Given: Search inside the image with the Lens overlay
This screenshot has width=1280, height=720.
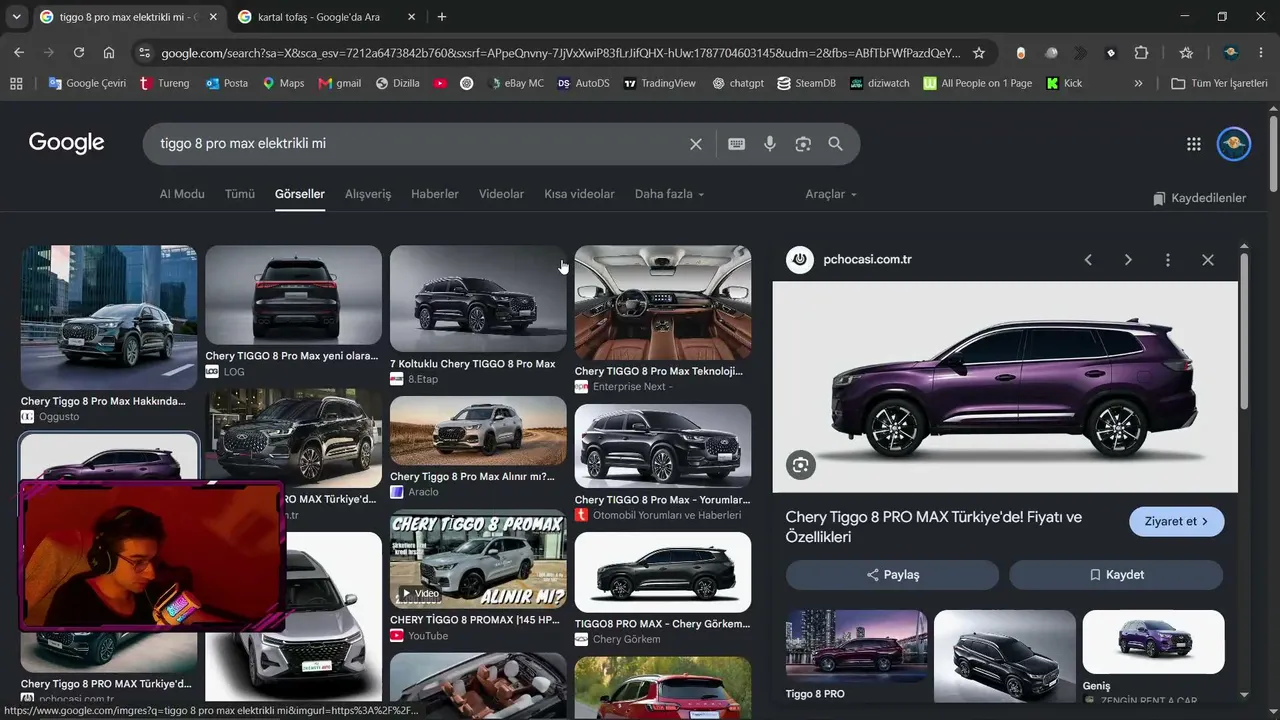Looking at the screenshot, I should point(800,465).
